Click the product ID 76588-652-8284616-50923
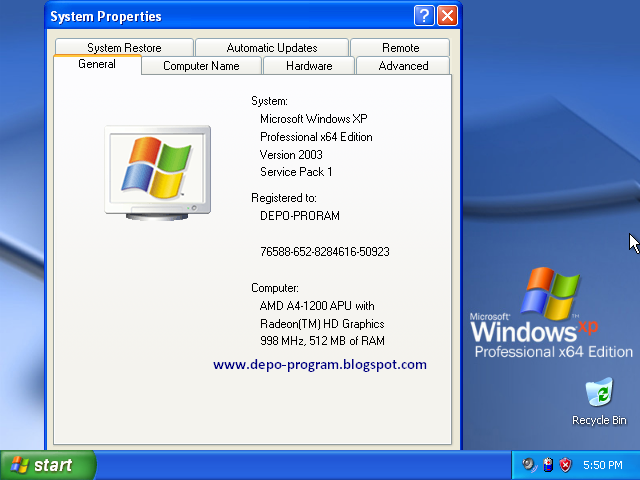 tap(325, 252)
